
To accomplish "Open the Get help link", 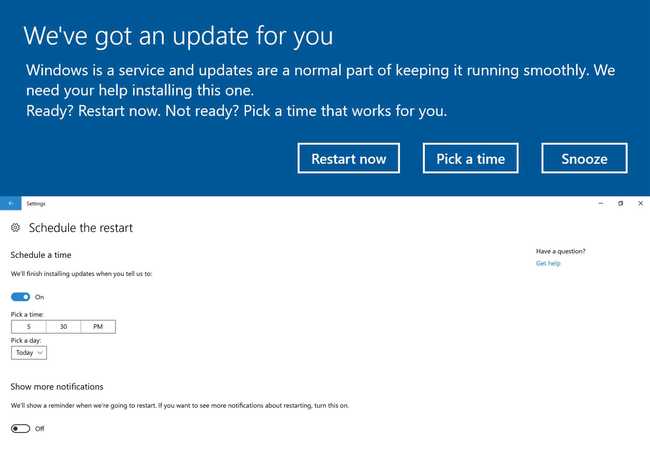I will point(548,263).
